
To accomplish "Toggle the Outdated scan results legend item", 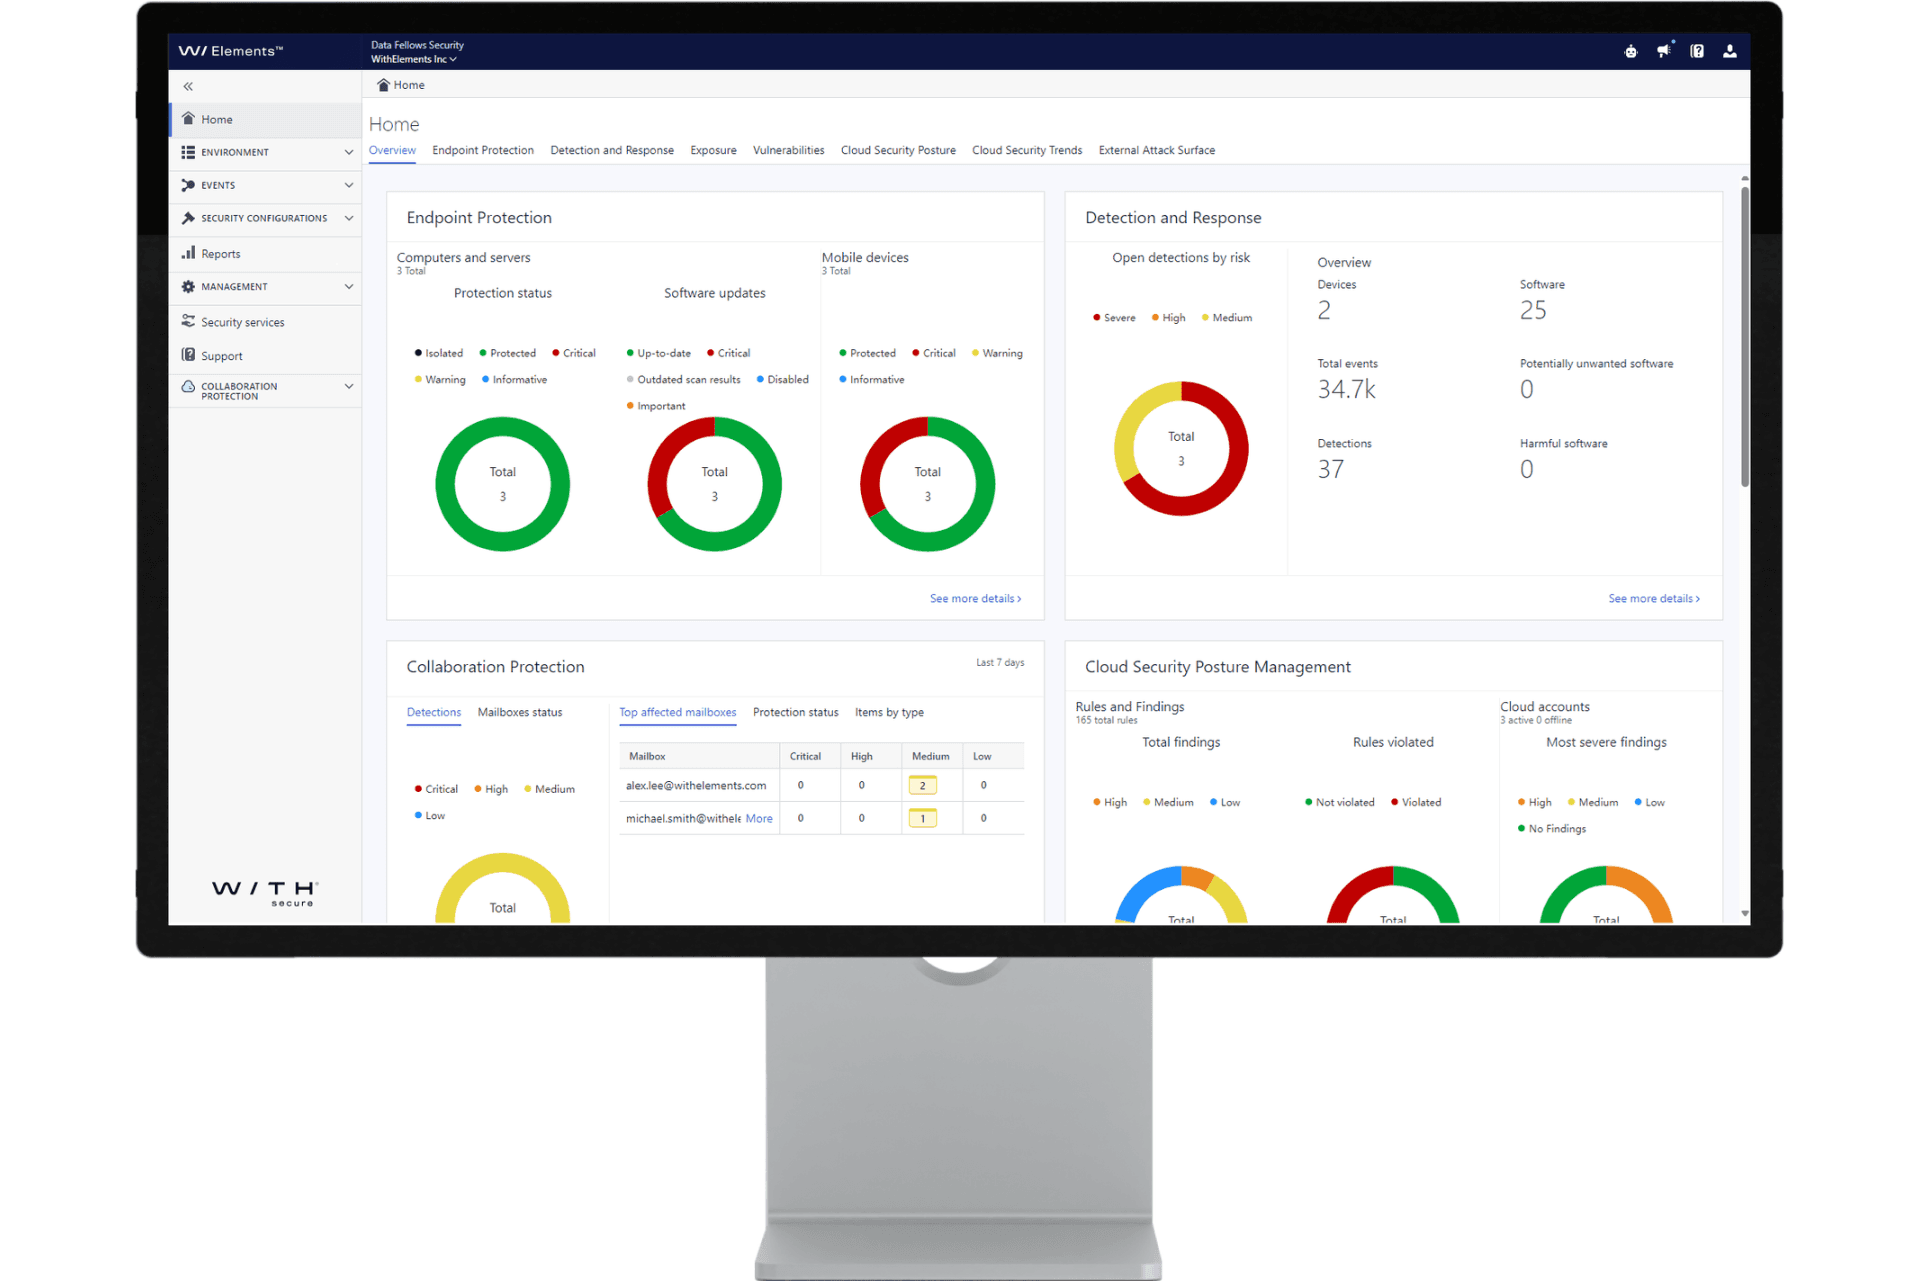I will pyautogui.click(x=683, y=379).
